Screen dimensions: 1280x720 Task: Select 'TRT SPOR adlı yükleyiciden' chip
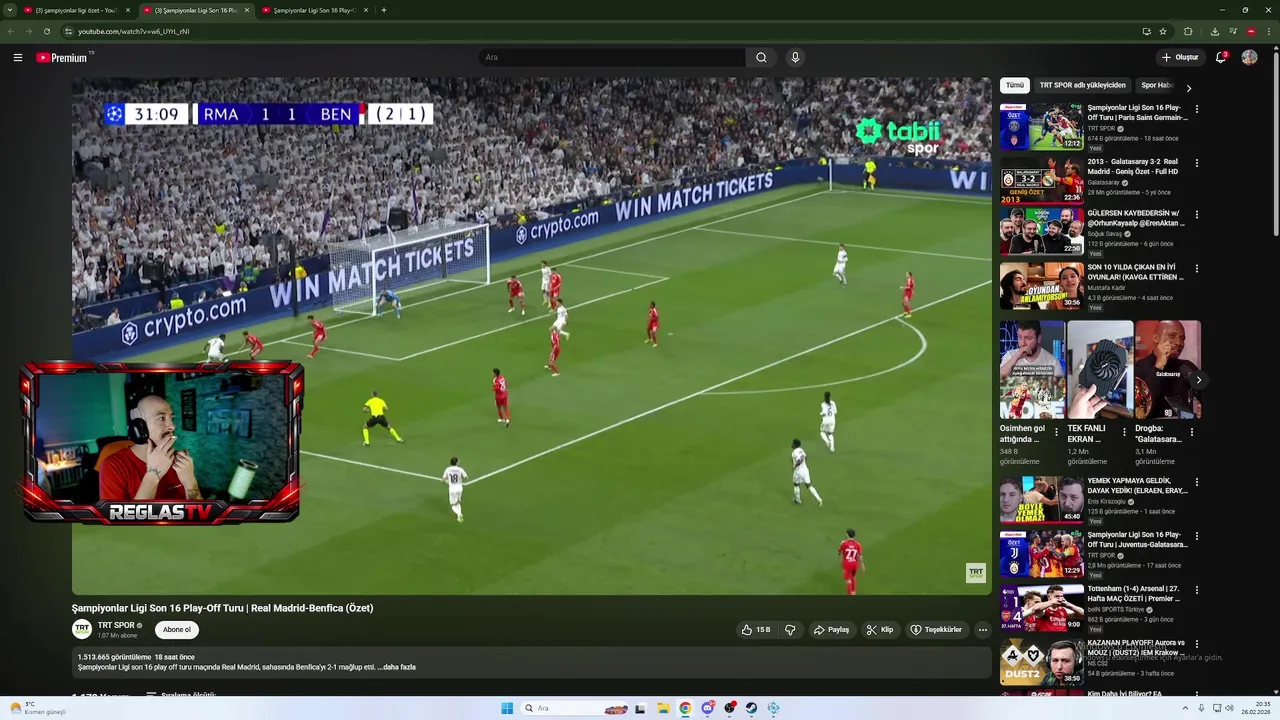1082,85
